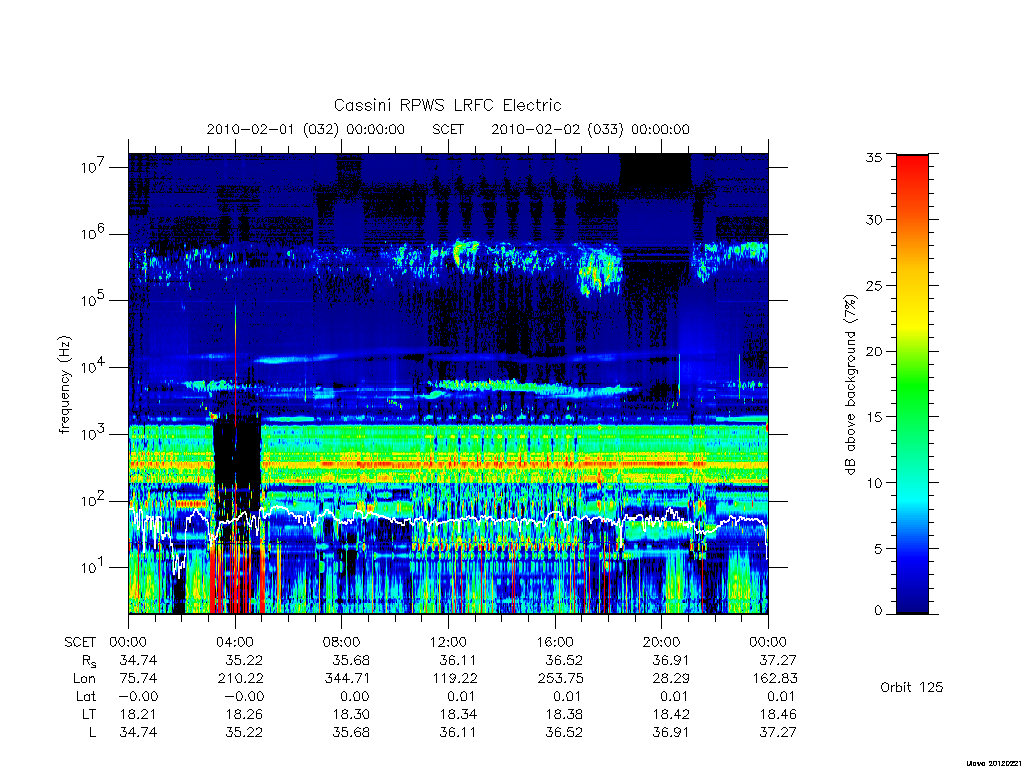Image resolution: width=1024 pixels, height=768 pixels.
Task: Click the colorbar tick label "10"
Action: (x=873, y=483)
